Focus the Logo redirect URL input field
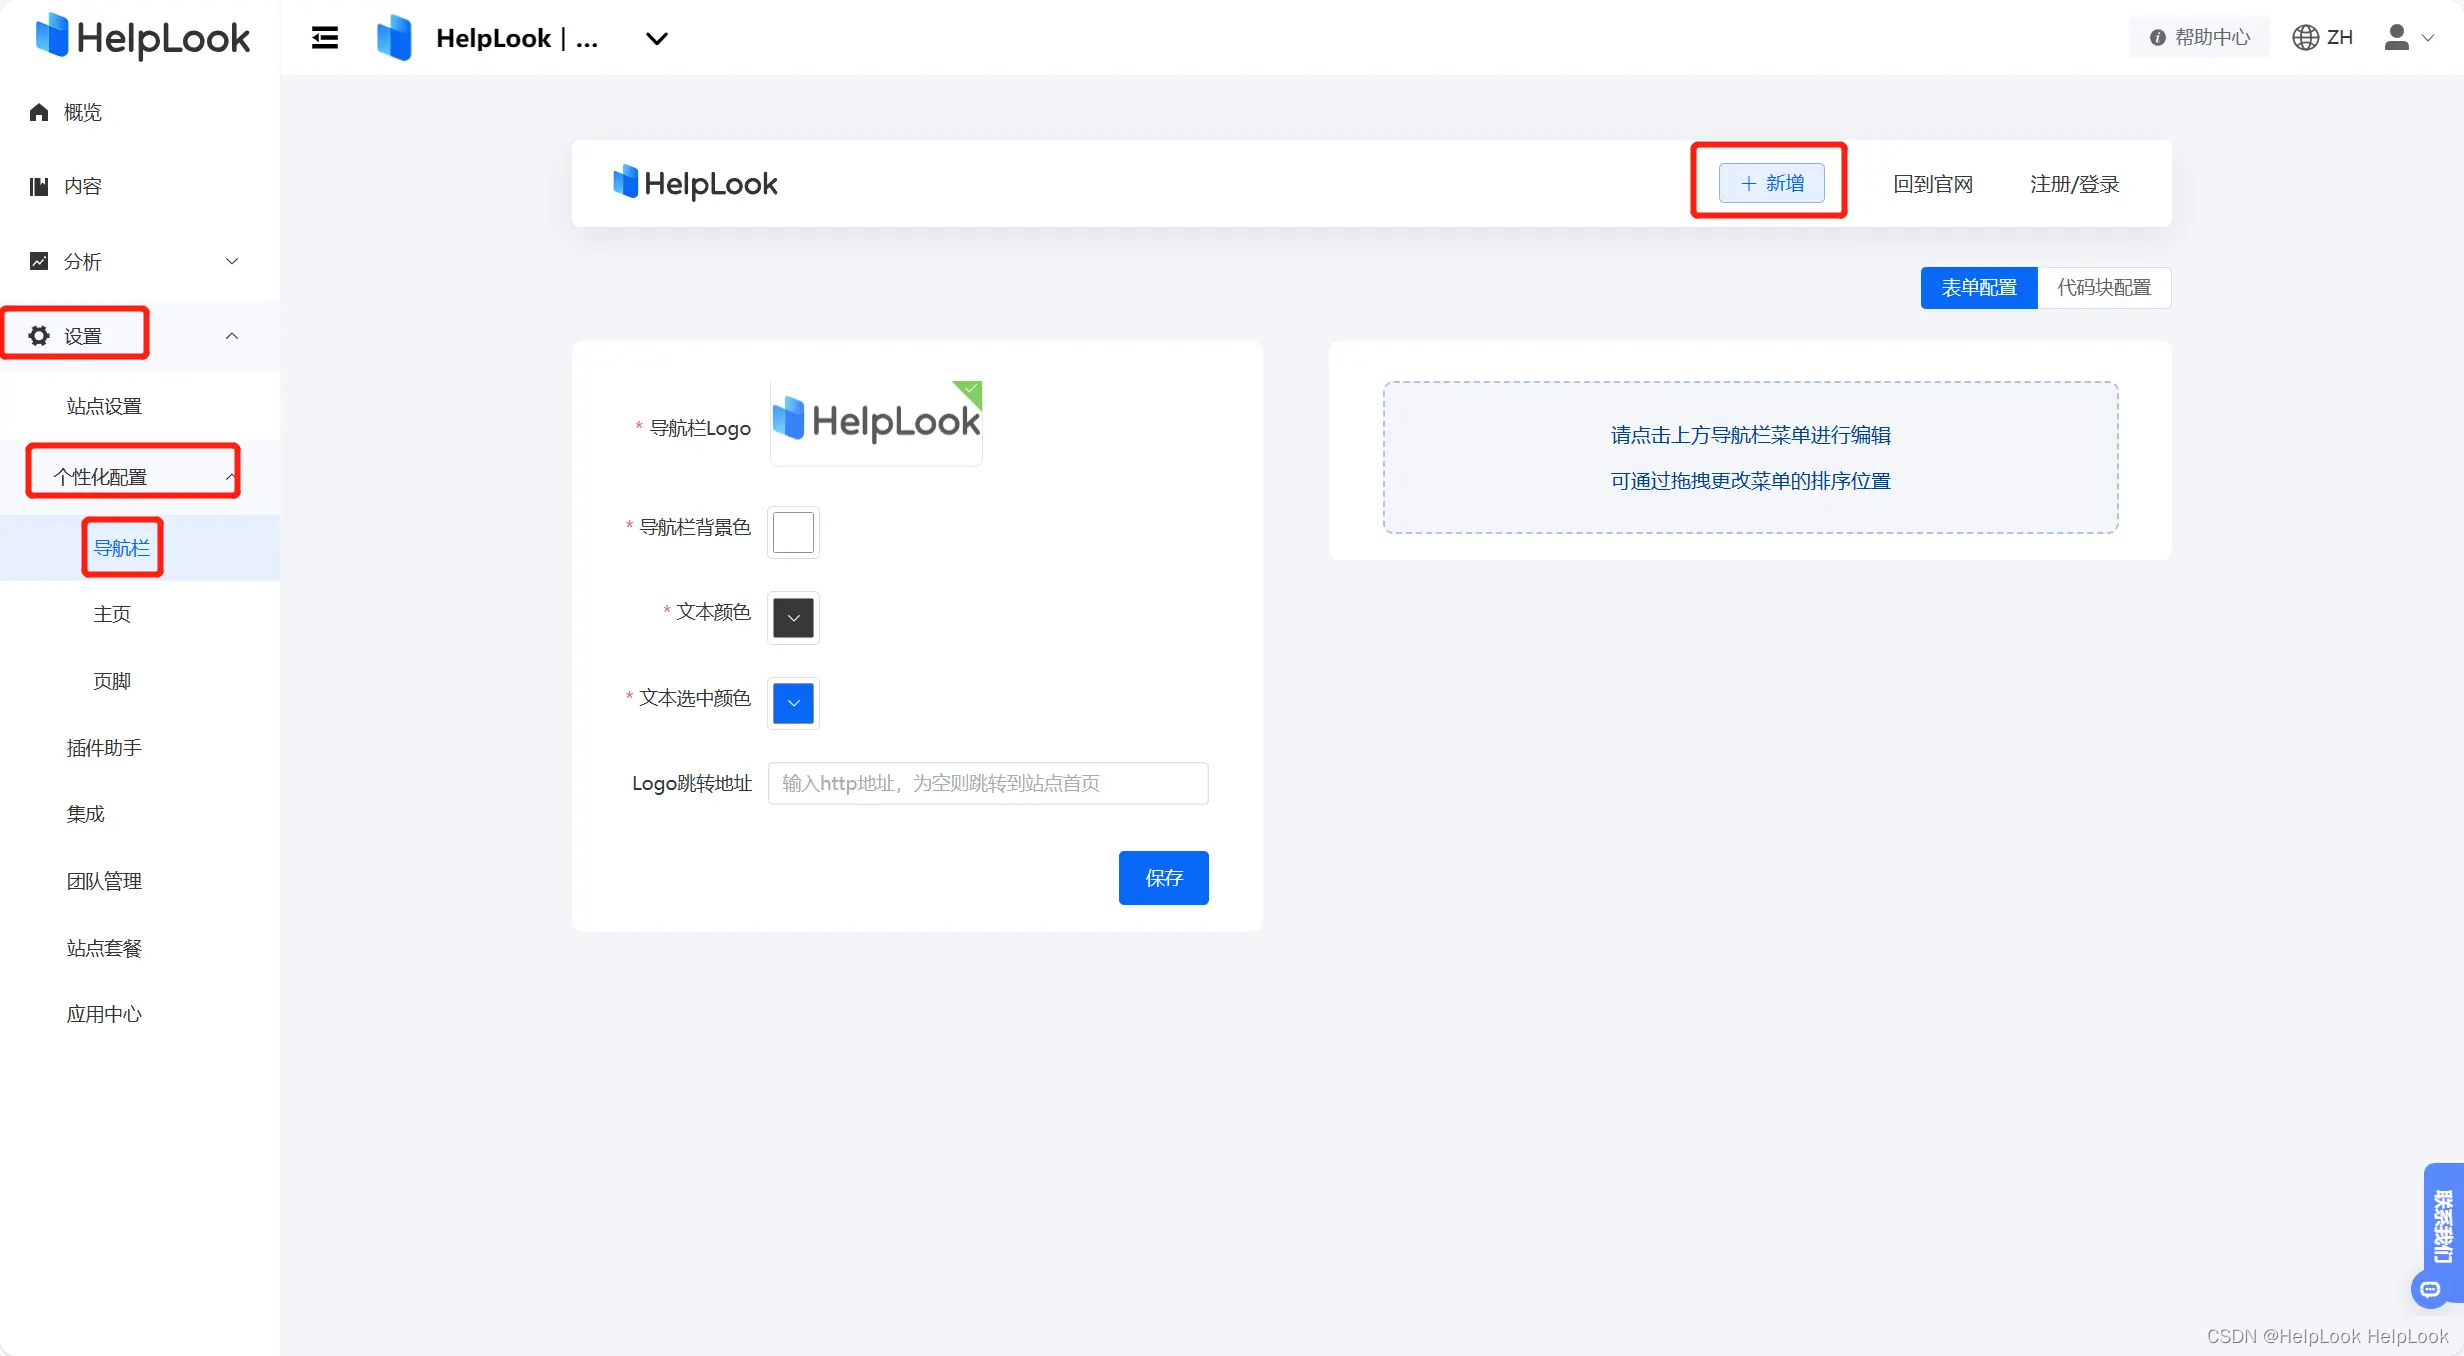Viewport: 2464px width, 1356px height. tap(987, 783)
